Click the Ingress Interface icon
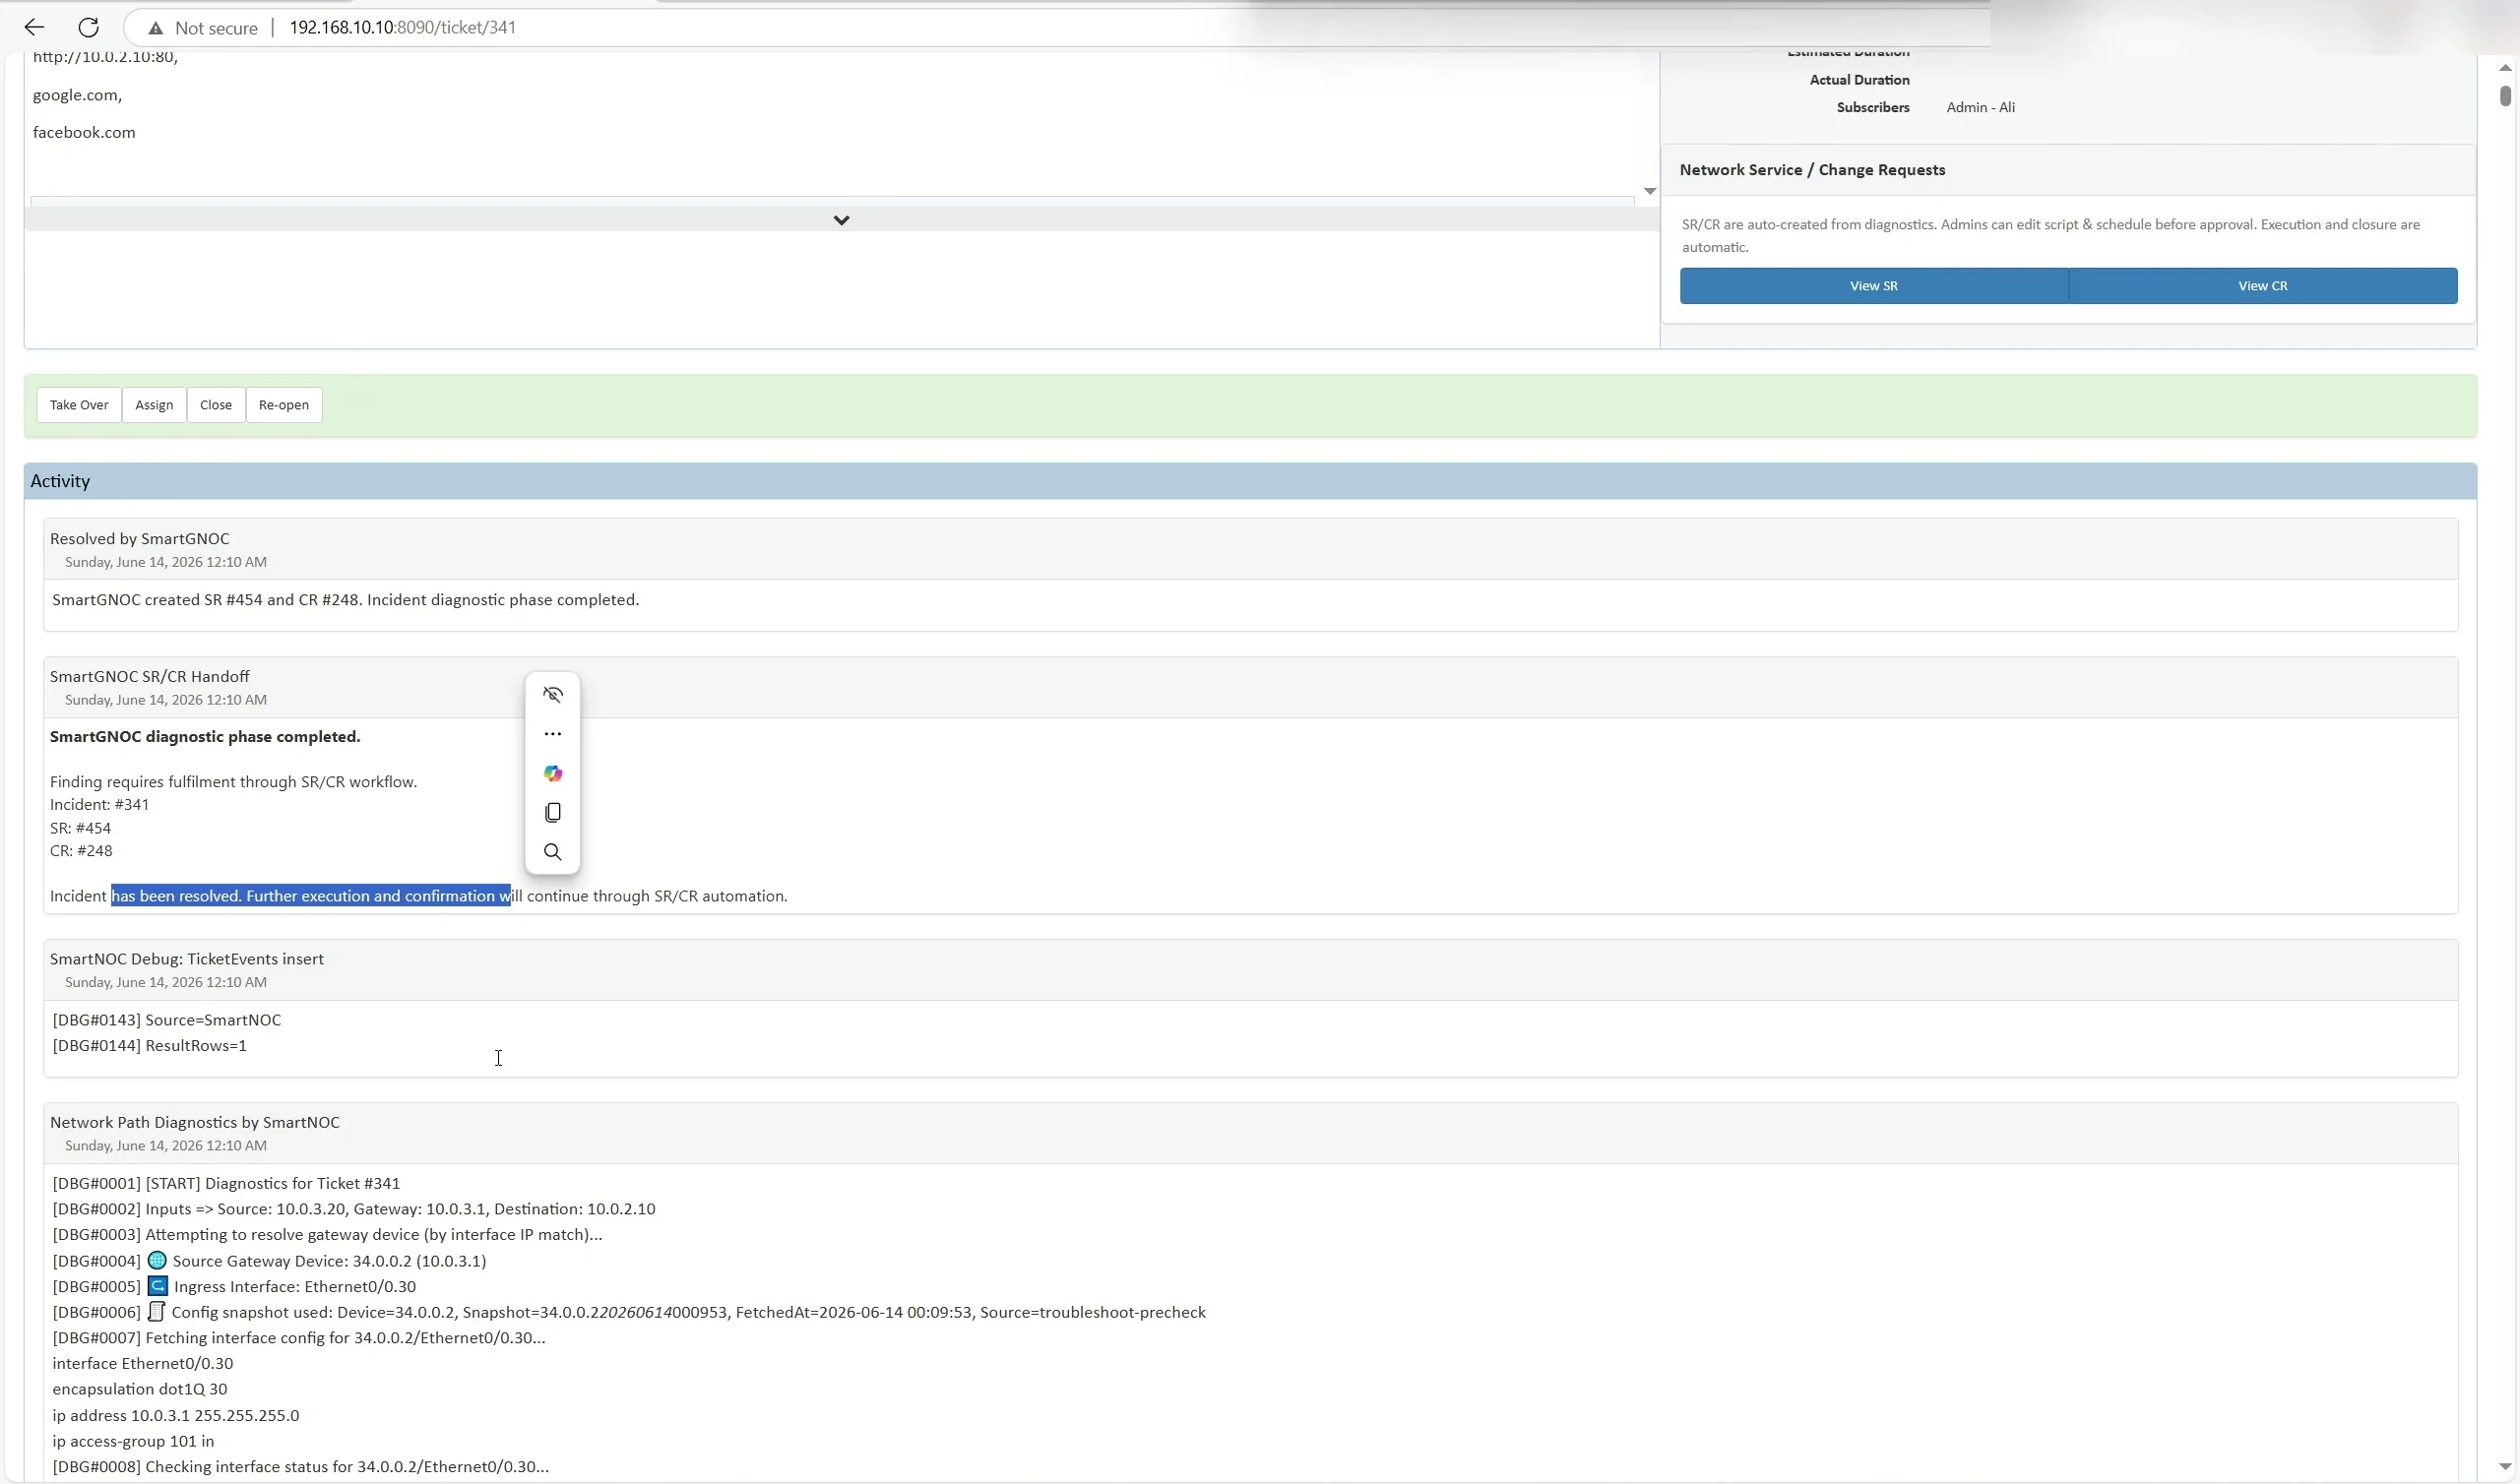2520x1484 pixels. [x=157, y=1286]
